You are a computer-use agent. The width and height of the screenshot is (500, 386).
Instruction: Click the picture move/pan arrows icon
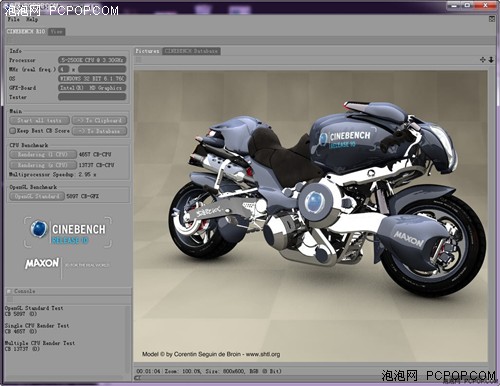(482, 60)
